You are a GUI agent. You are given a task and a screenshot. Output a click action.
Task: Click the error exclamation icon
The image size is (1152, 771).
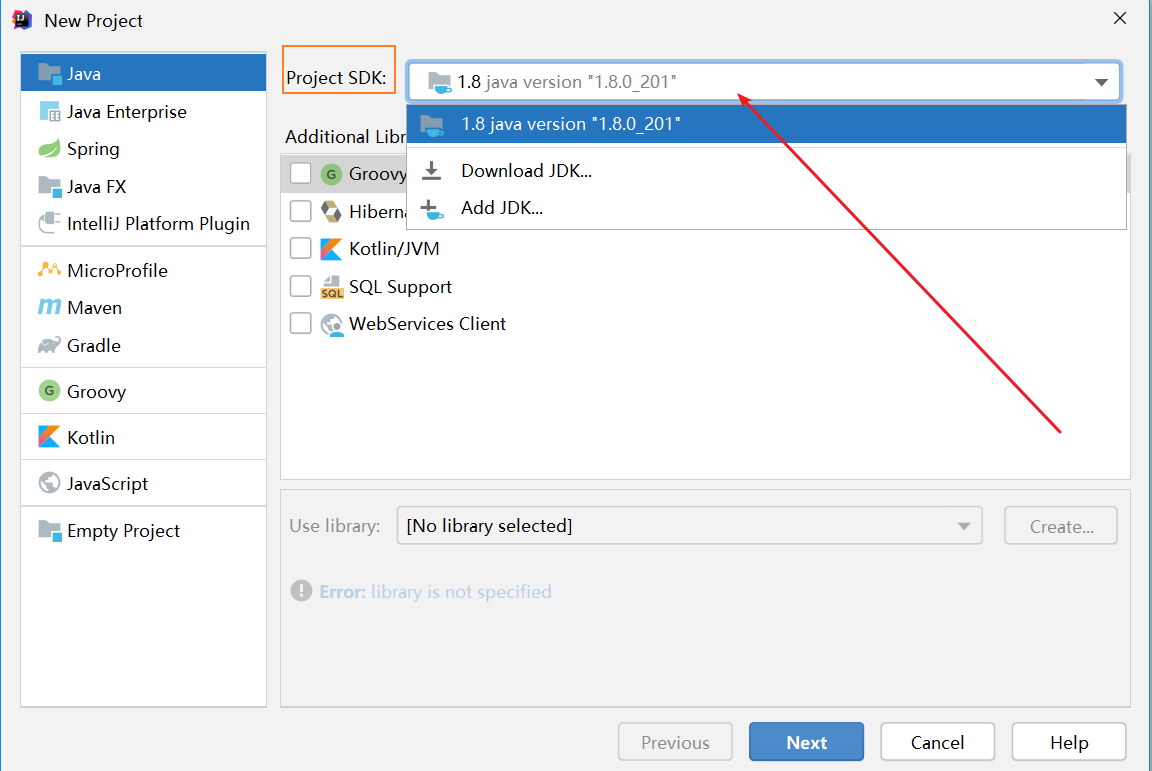coord(301,591)
